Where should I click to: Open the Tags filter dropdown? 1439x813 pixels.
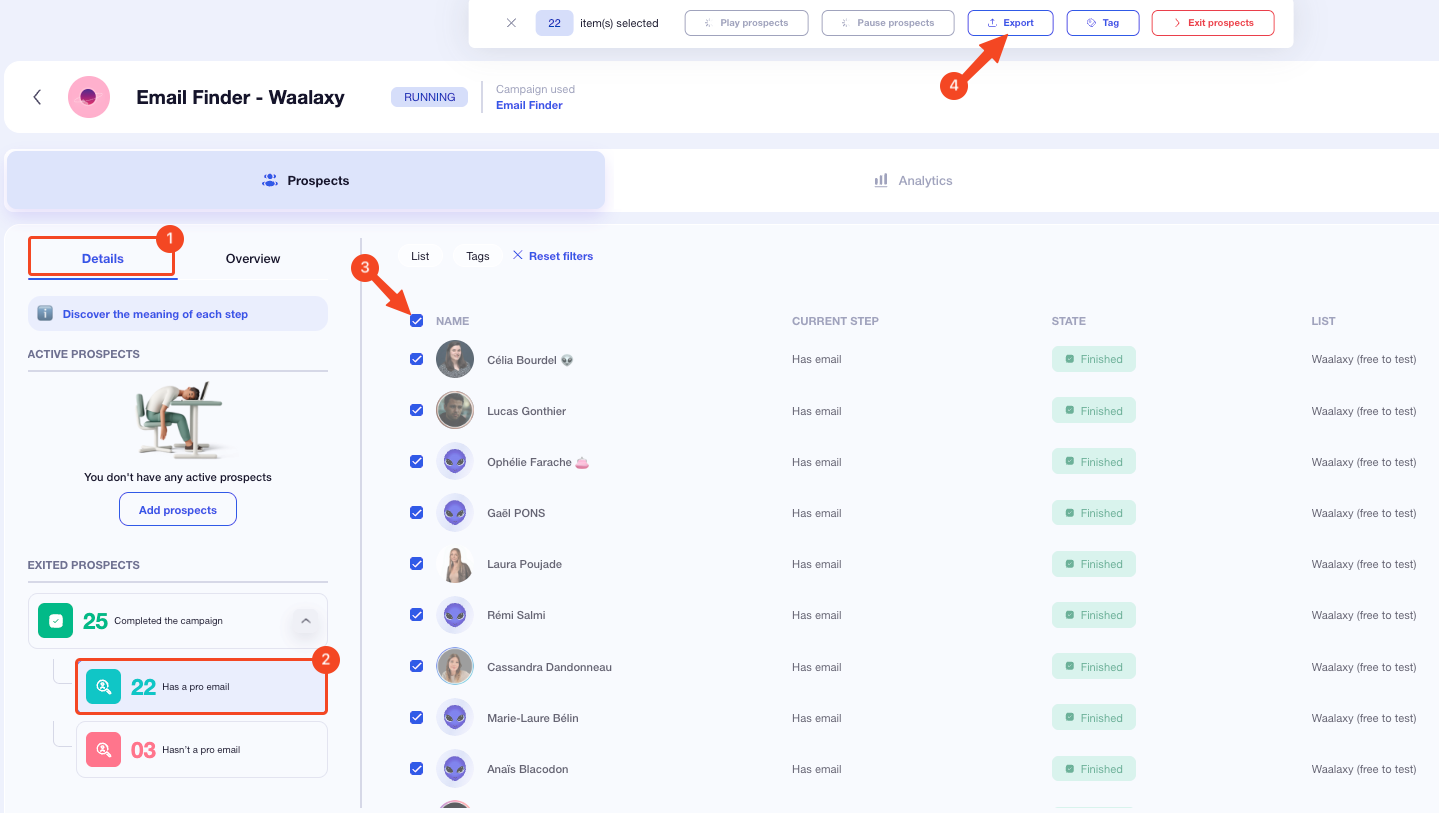coord(478,256)
